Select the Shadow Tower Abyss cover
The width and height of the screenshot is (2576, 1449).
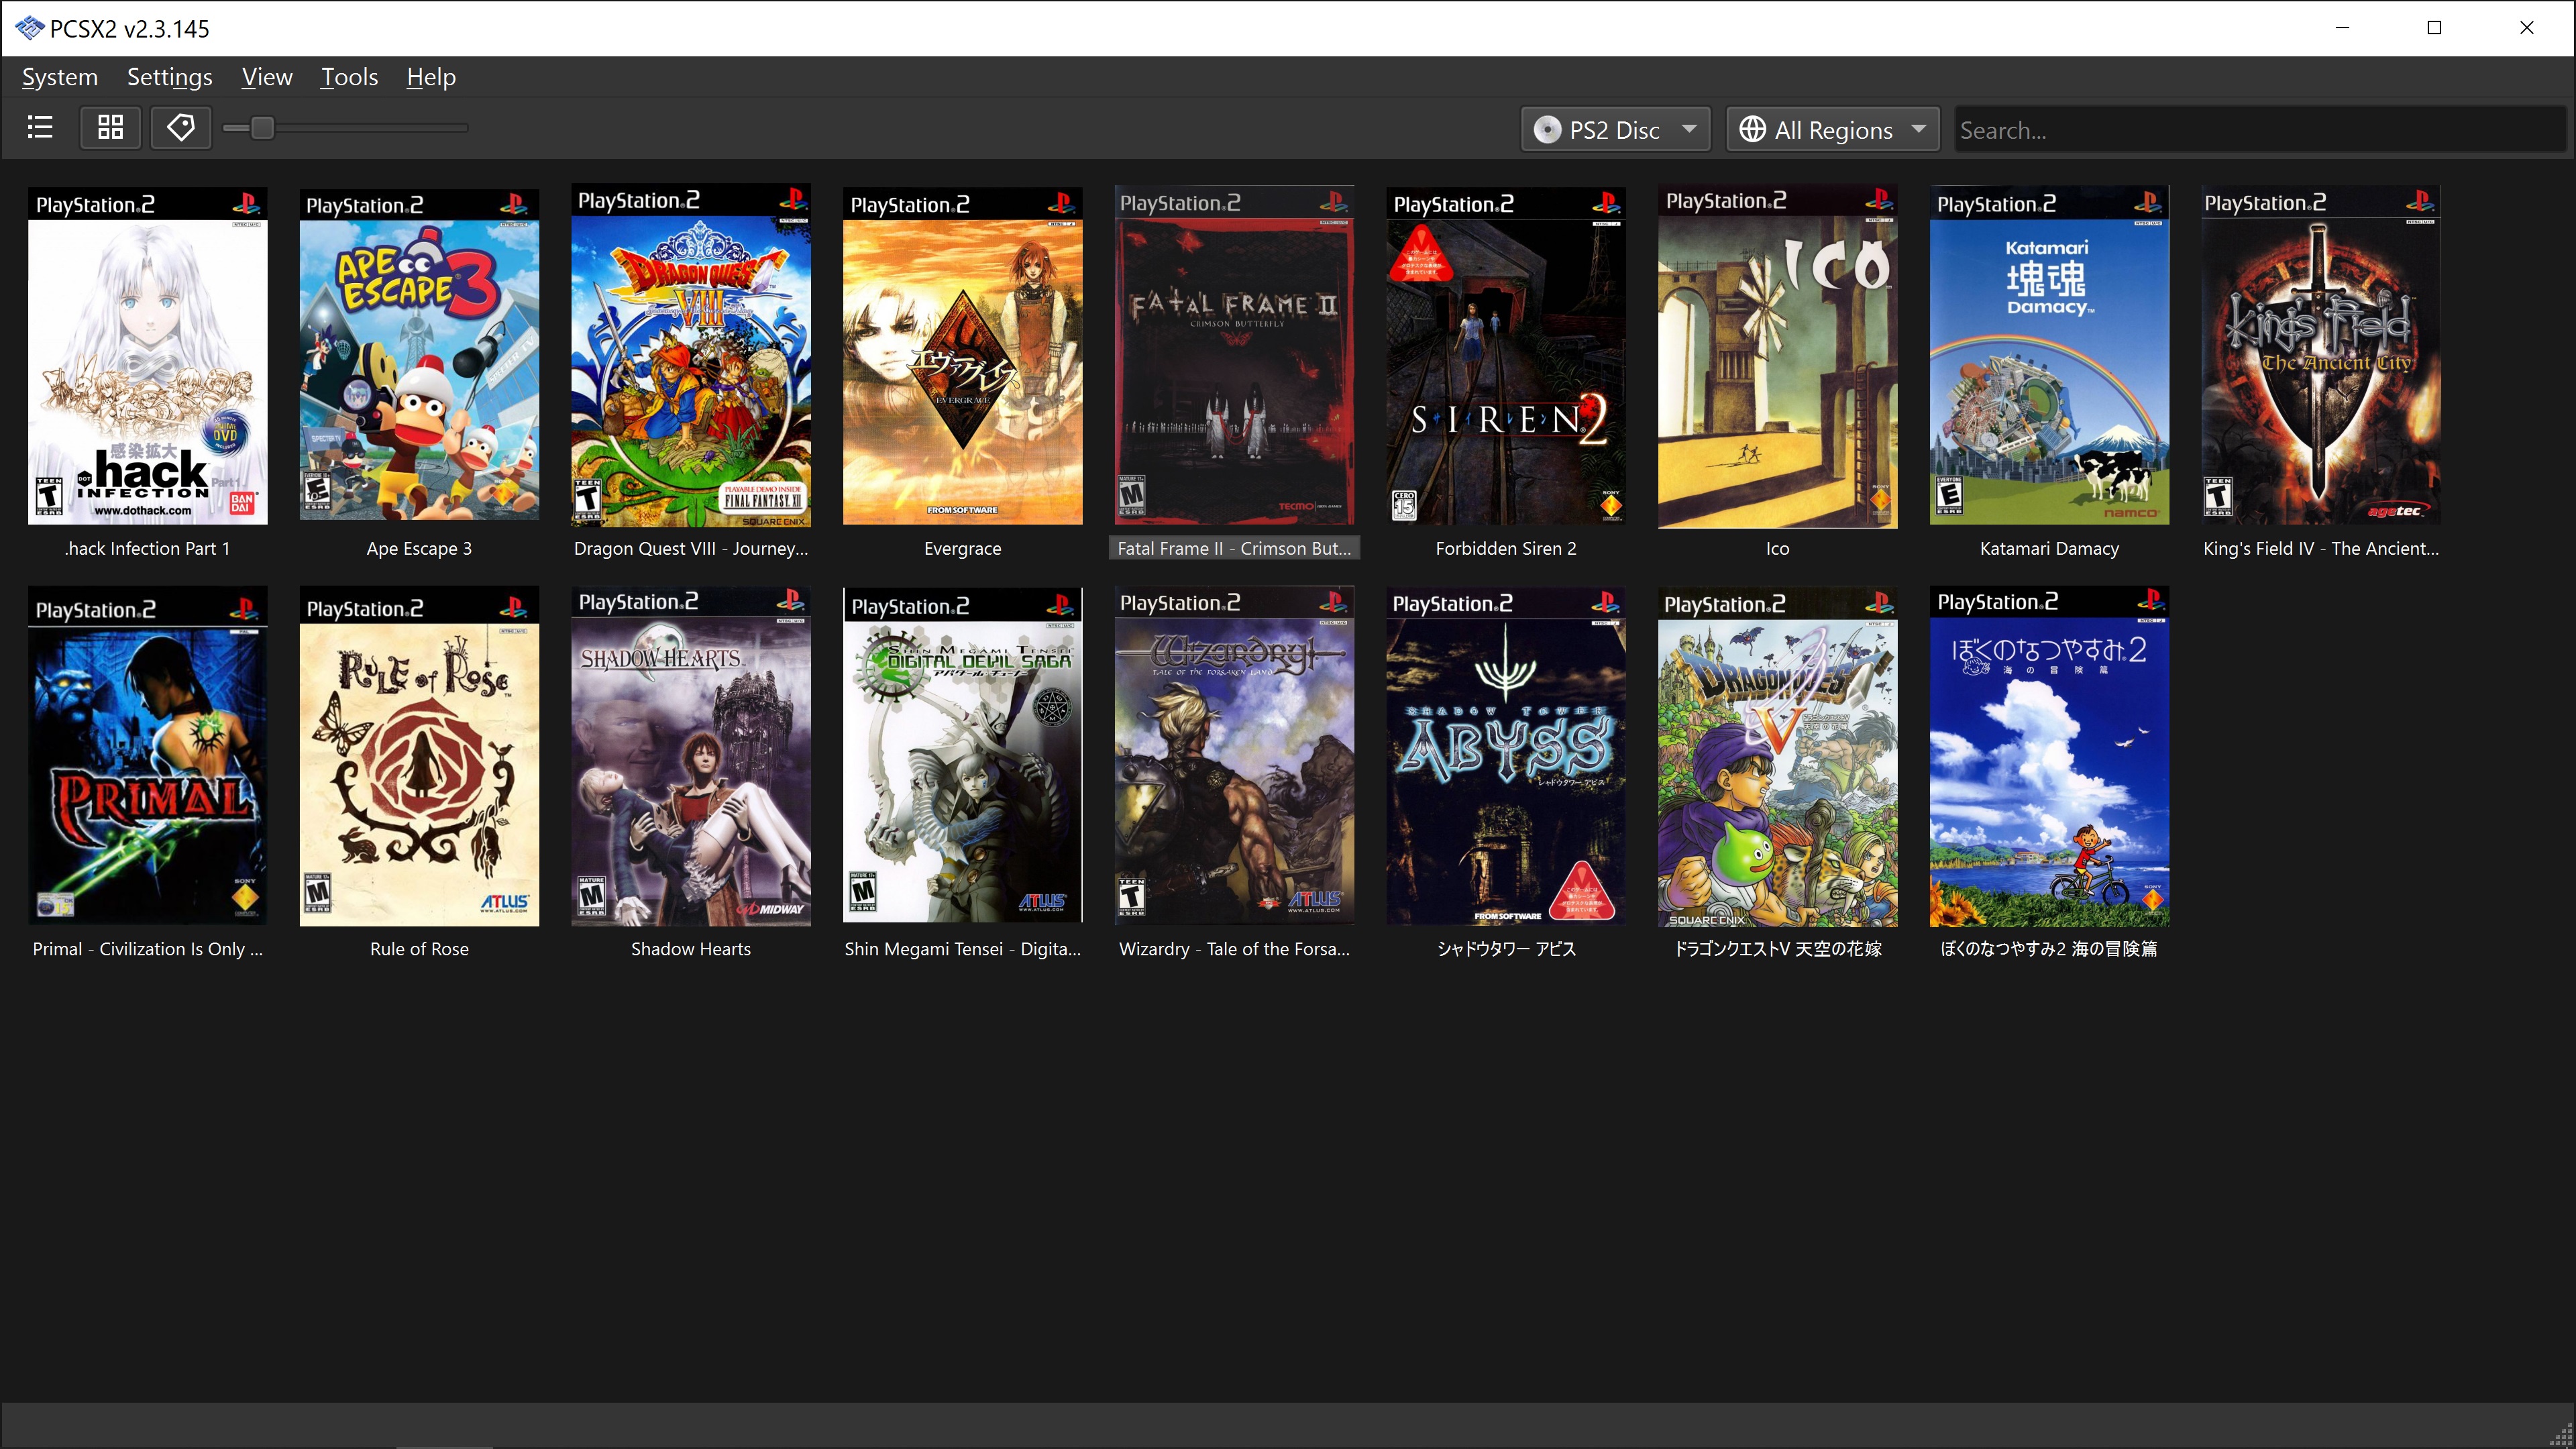[1506, 757]
